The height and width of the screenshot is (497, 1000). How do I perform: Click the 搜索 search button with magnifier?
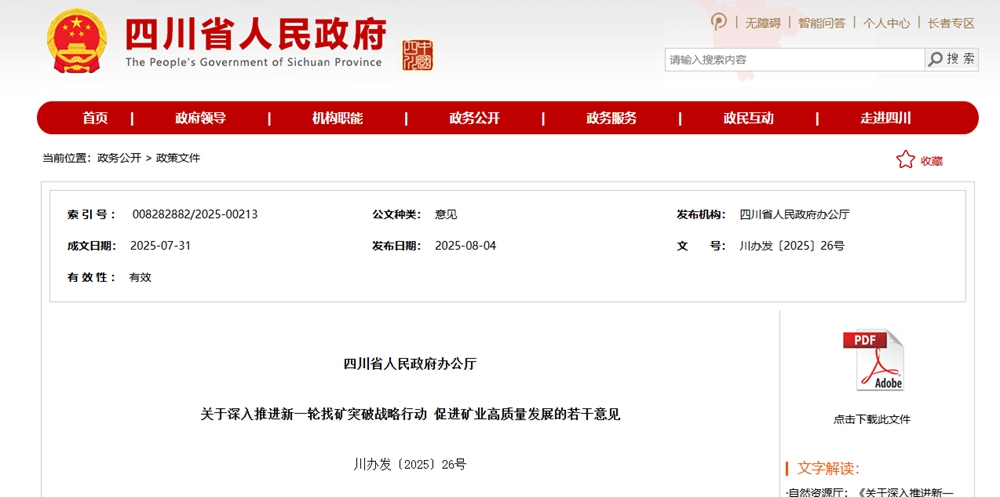point(951,59)
